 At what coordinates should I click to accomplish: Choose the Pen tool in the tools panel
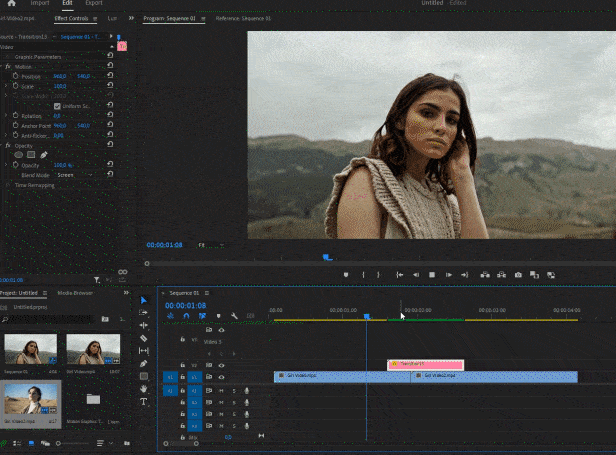(144, 363)
